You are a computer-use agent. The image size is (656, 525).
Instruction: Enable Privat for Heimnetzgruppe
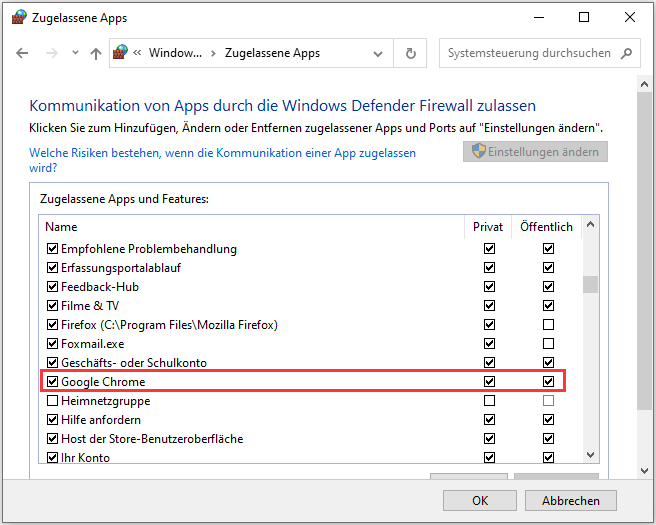point(489,401)
